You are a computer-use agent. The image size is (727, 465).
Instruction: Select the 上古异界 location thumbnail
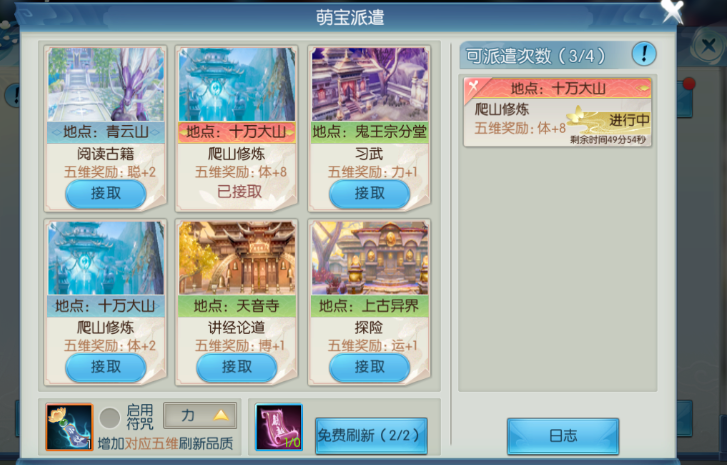(370, 258)
